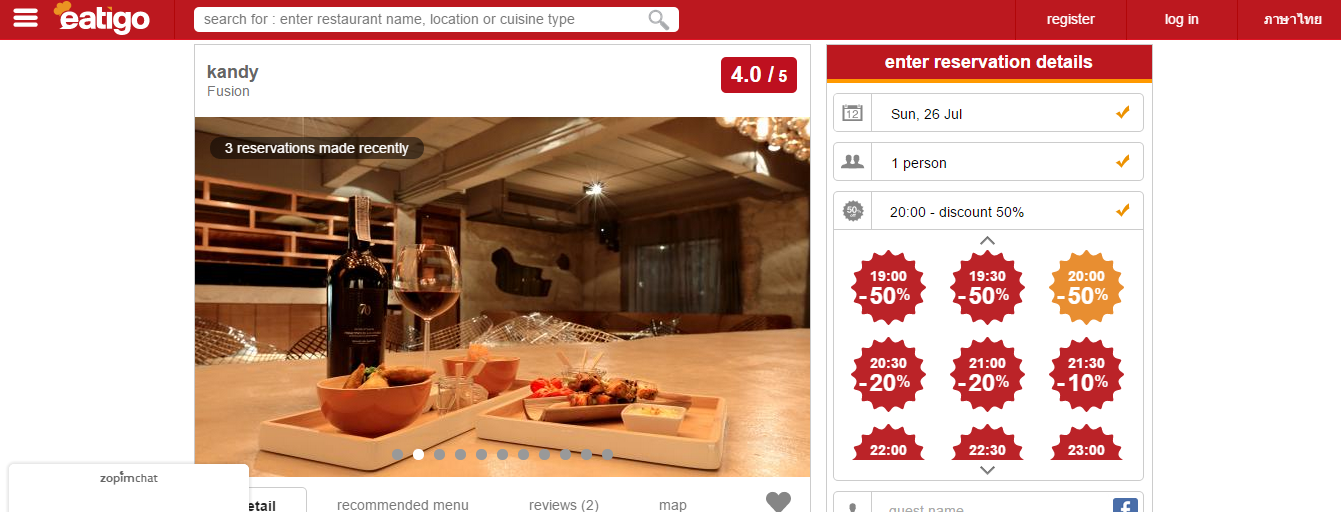Open the hamburger menu icon
The width and height of the screenshot is (1341, 512).
[x=26, y=18]
